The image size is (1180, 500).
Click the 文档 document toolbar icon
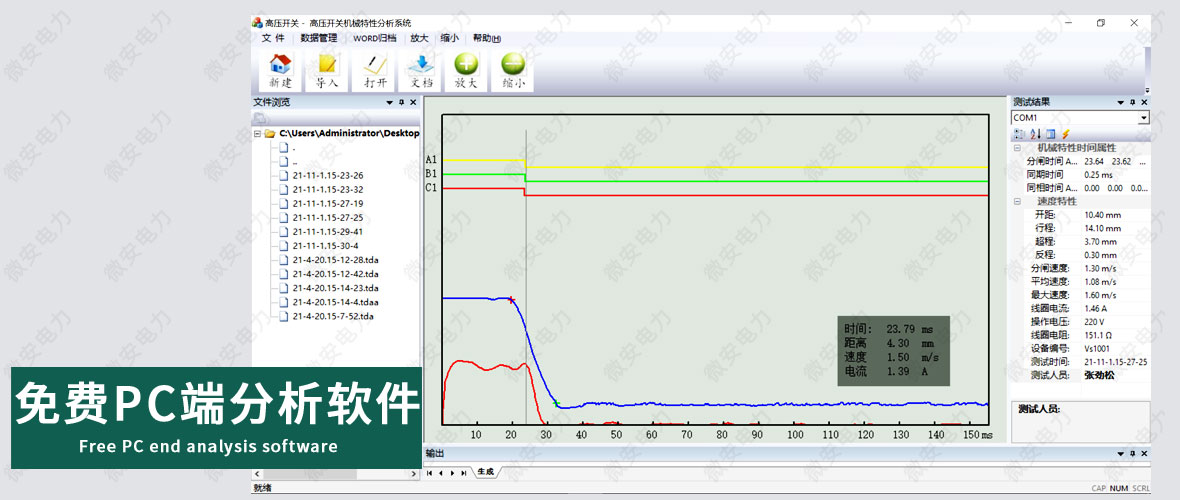421,70
